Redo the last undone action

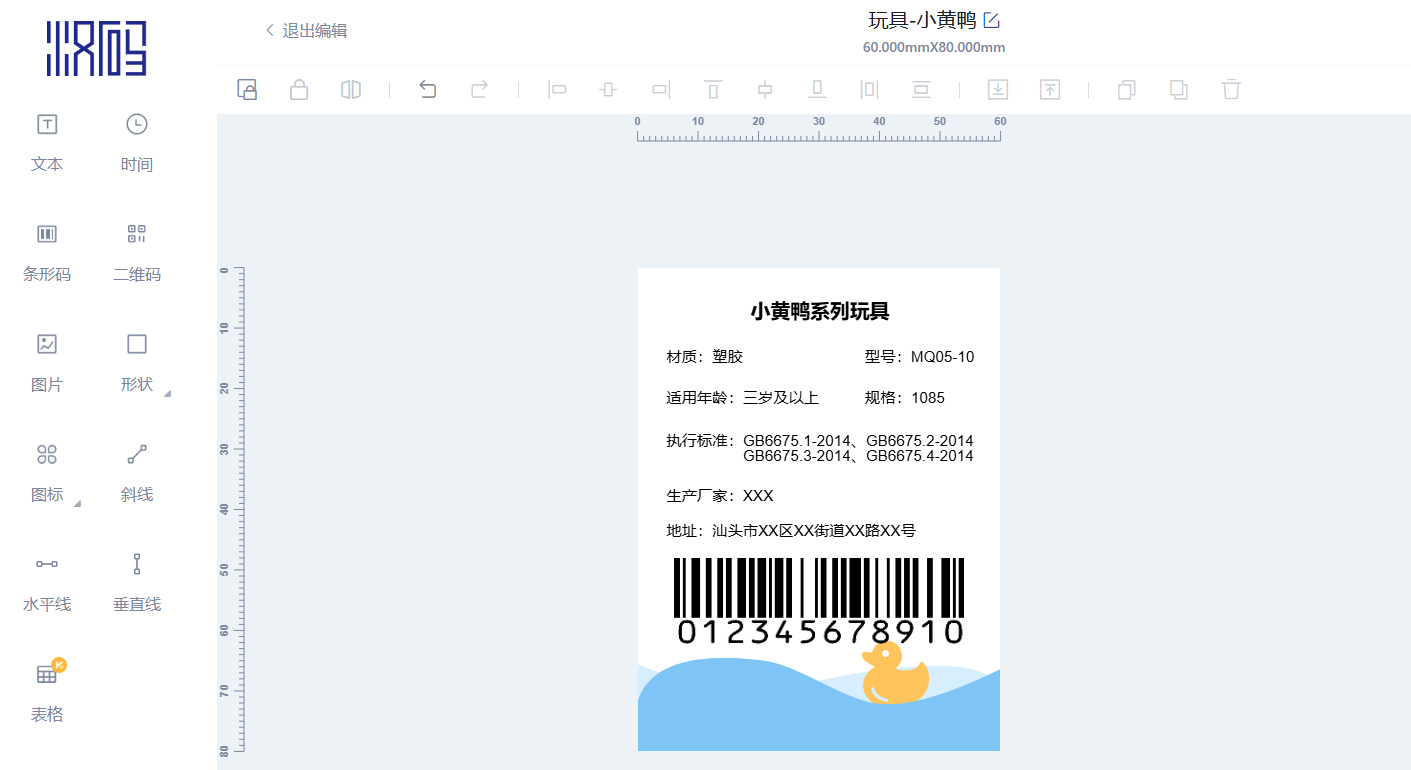(x=480, y=90)
